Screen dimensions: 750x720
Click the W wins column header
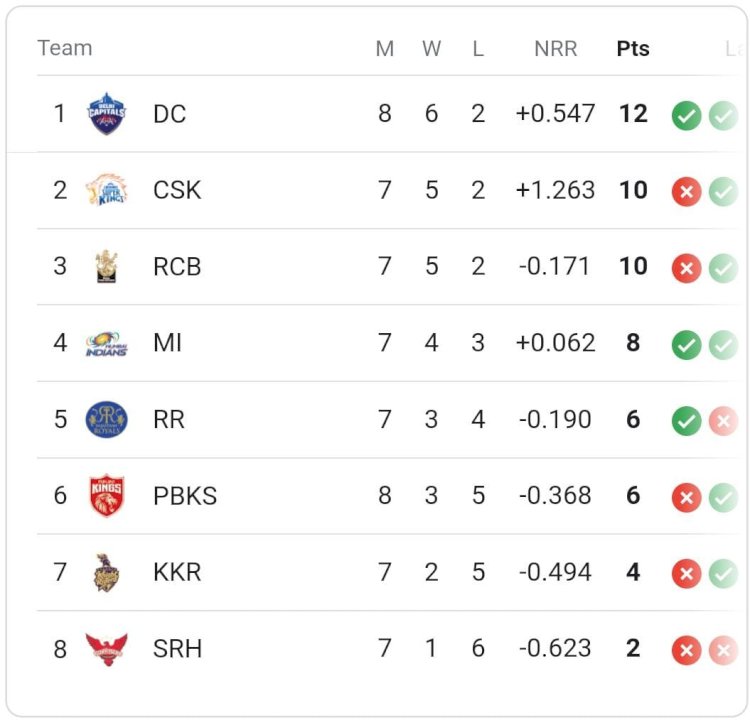click(x=431, y=48)
